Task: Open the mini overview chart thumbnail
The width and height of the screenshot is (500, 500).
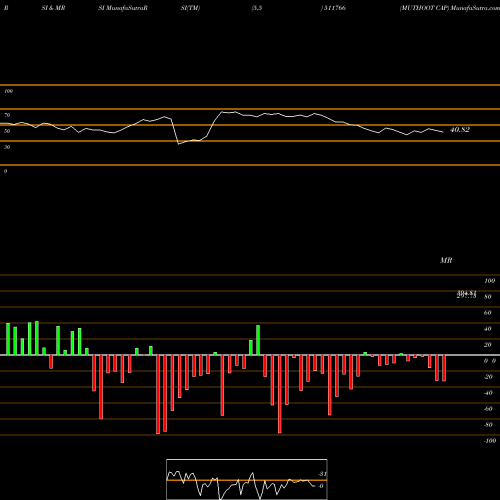Action: [x=247, y=479]
